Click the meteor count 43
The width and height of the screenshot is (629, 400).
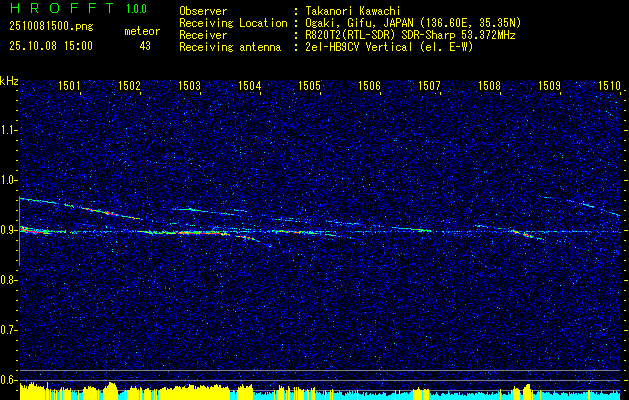click(145, 46)
